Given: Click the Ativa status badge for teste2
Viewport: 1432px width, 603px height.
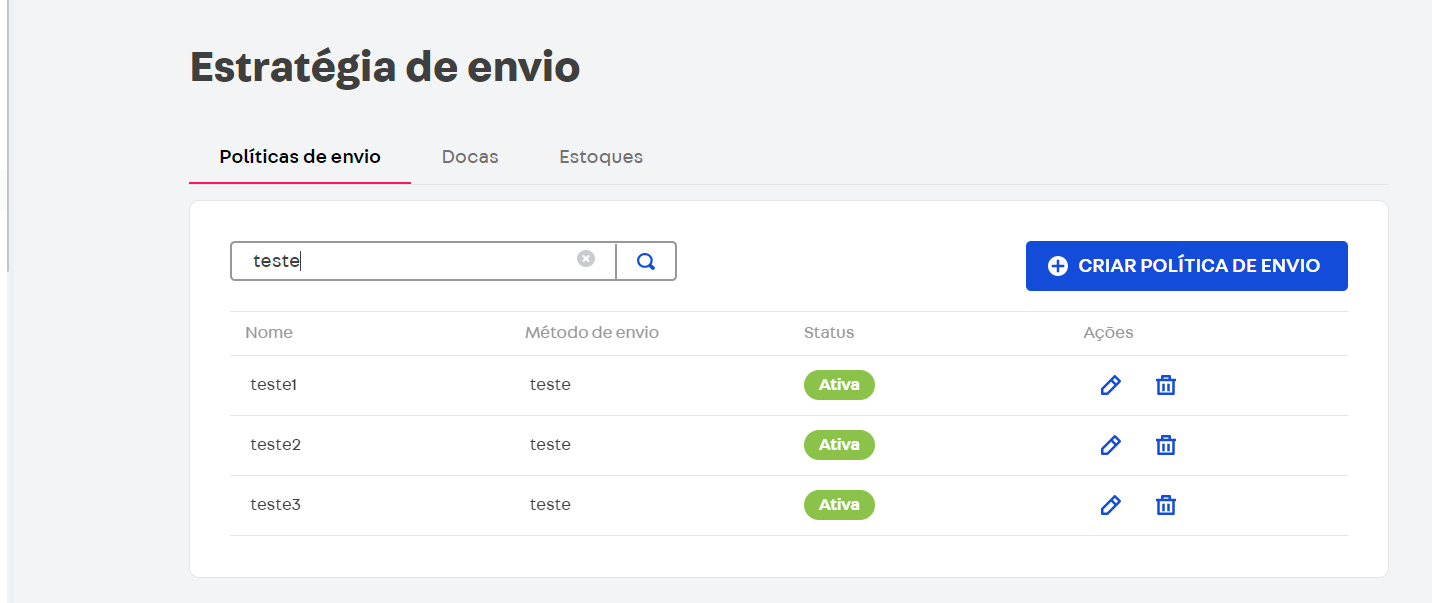Looking at the screenshot, I should (839, 445).
